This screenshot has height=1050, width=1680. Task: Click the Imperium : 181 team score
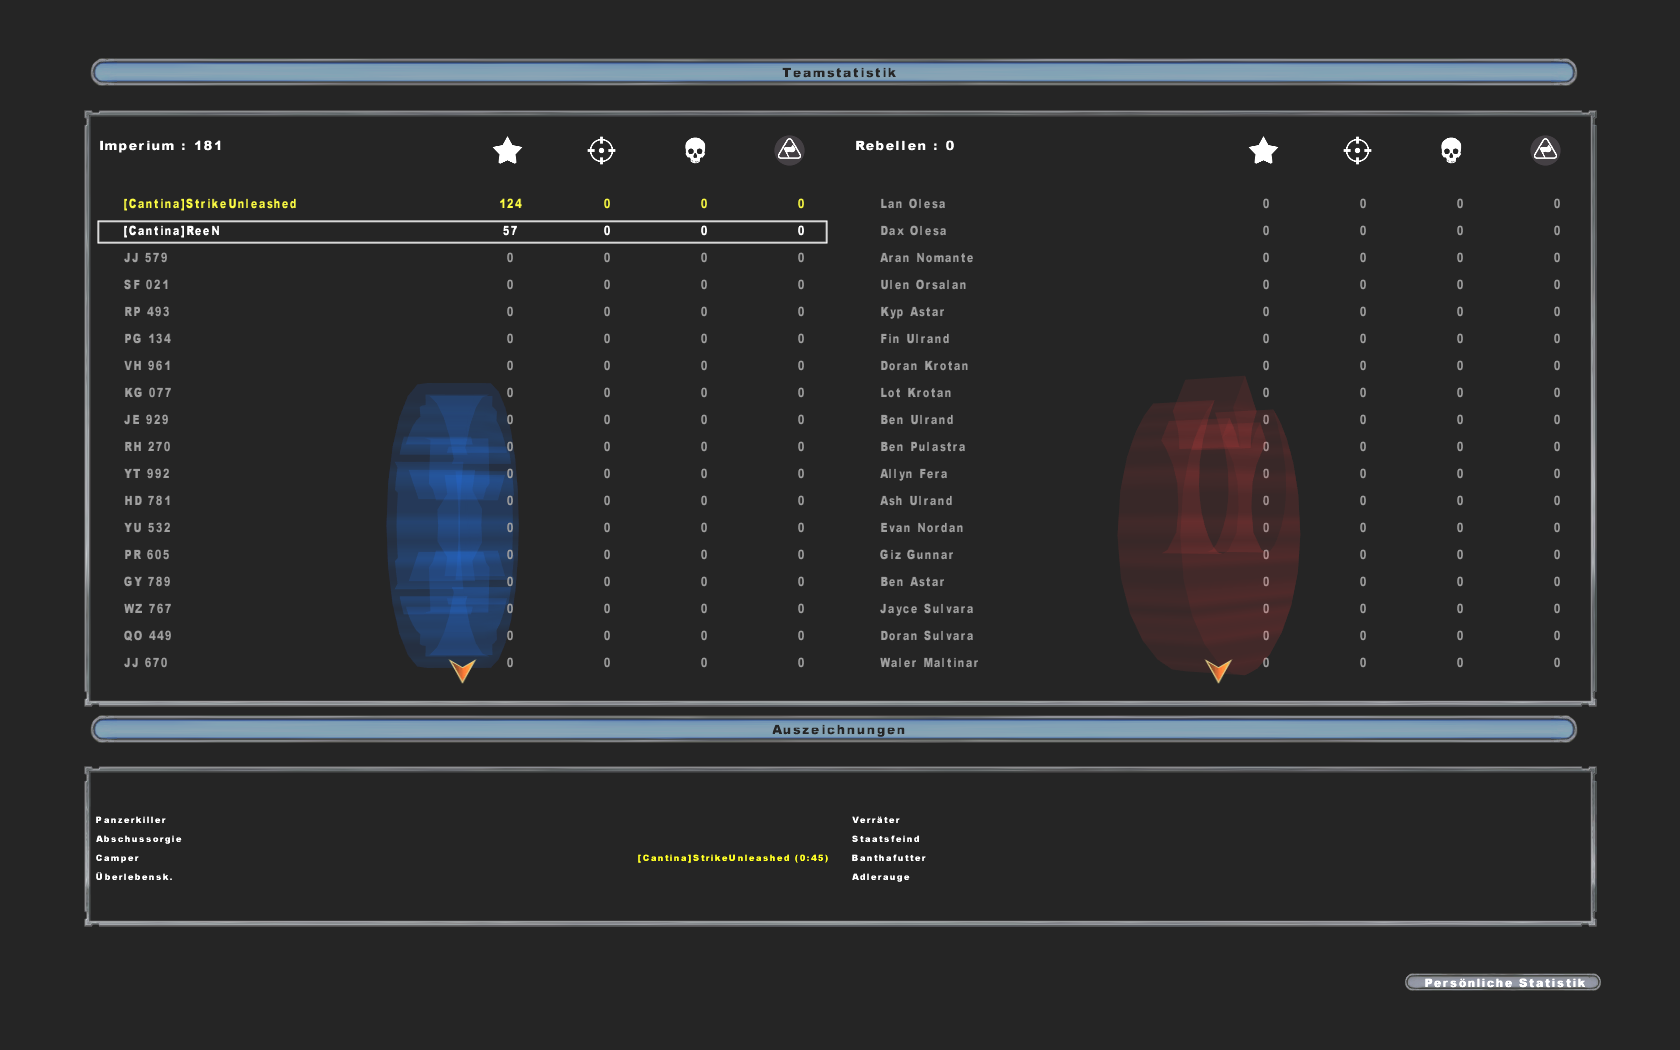coord(161,146)
